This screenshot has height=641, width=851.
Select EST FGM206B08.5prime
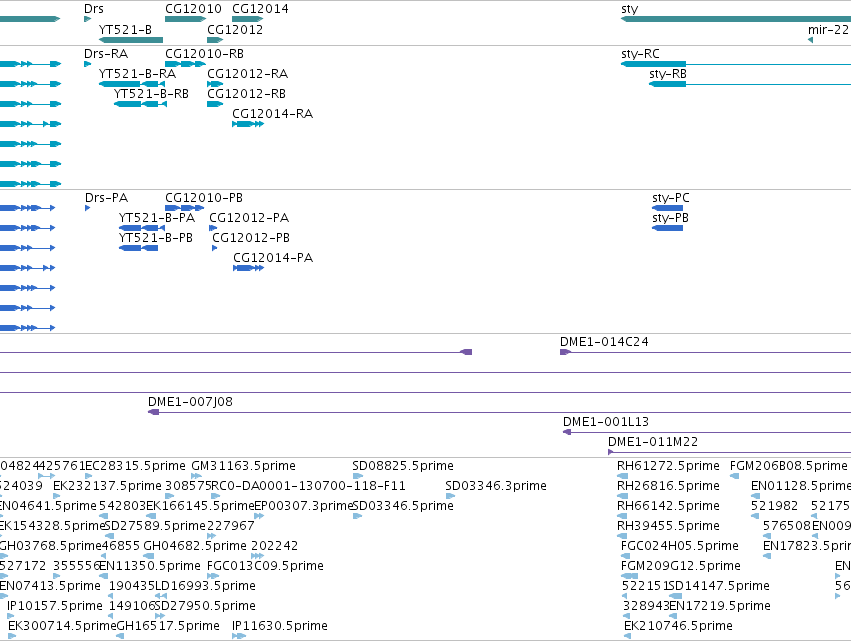pos(789,466)
